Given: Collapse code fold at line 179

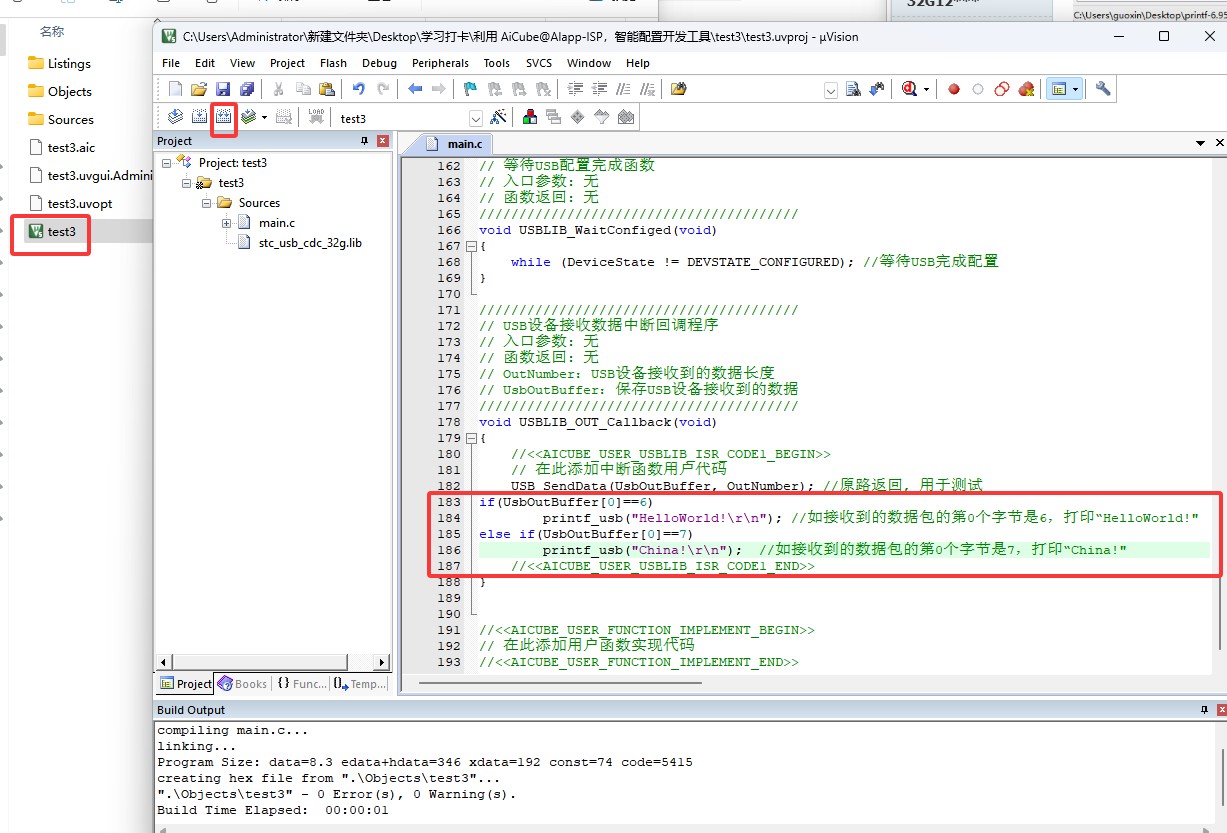Looking at the screenshot, I should tap(472, 438).
